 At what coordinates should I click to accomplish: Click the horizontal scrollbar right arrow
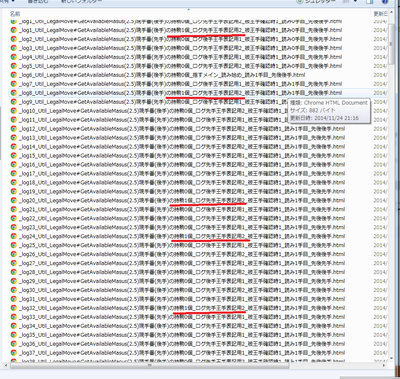385,365
